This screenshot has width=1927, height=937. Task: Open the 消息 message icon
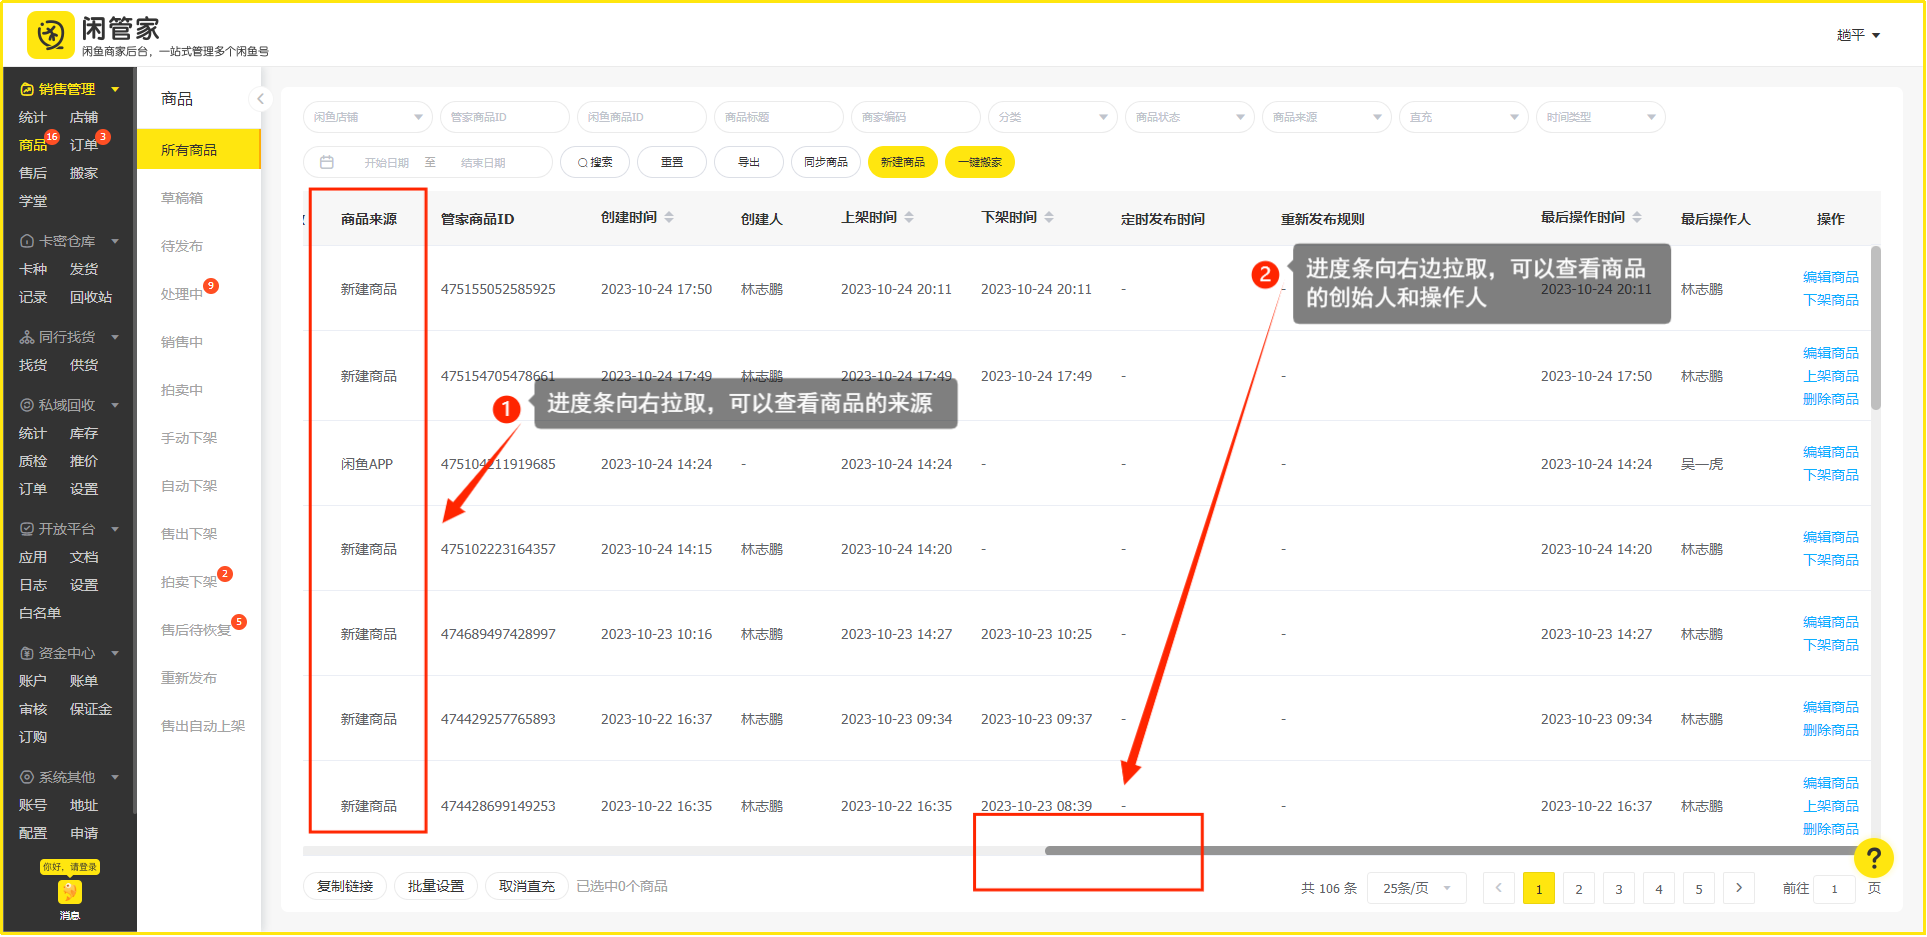point(69,892)
